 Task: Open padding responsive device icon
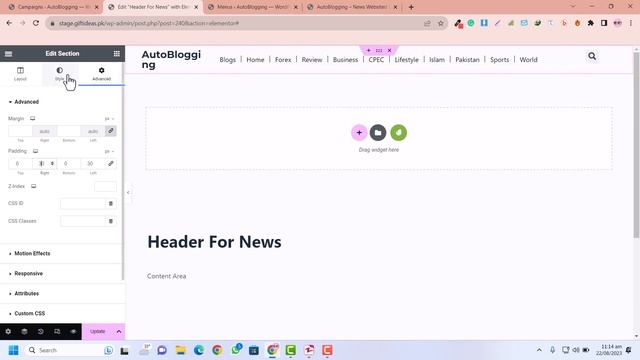click(36, 151)
